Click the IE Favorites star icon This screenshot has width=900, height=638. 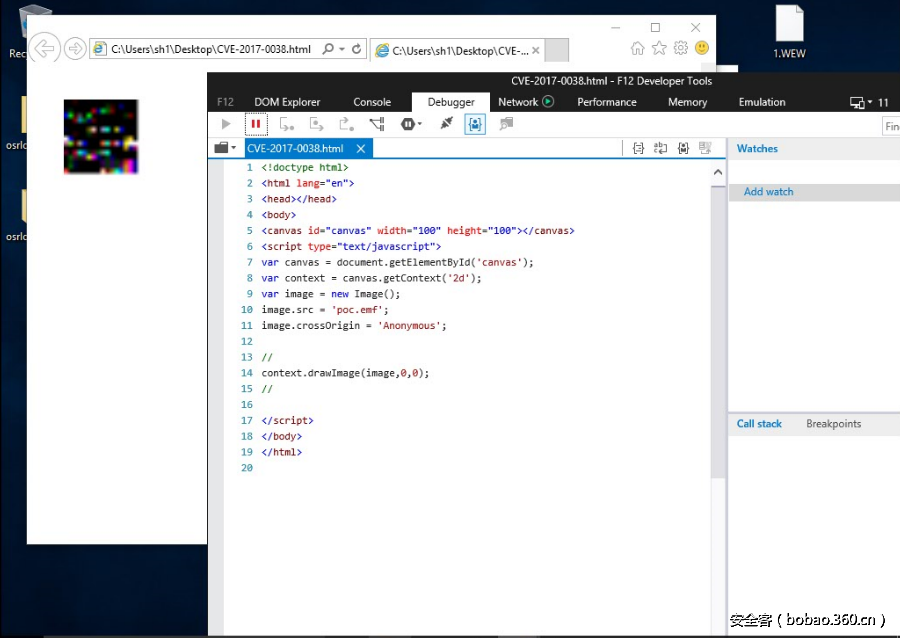(x=659, y=48)
